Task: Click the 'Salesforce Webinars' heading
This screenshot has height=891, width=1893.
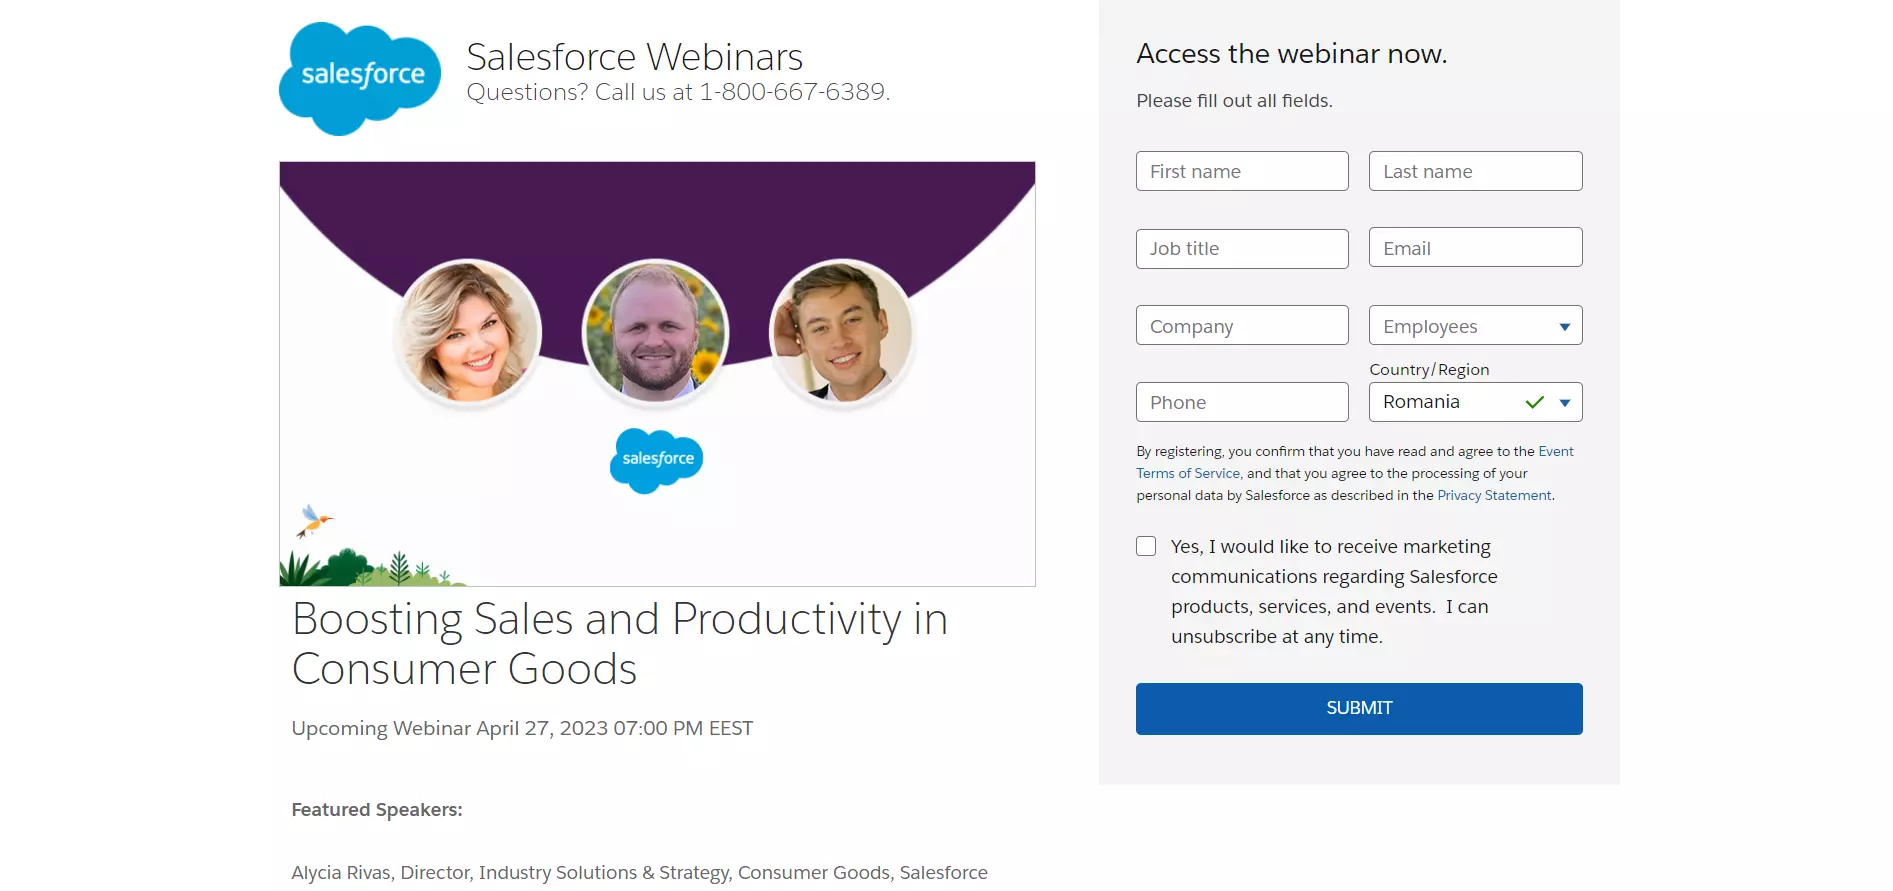Action: tap(634, 57)
